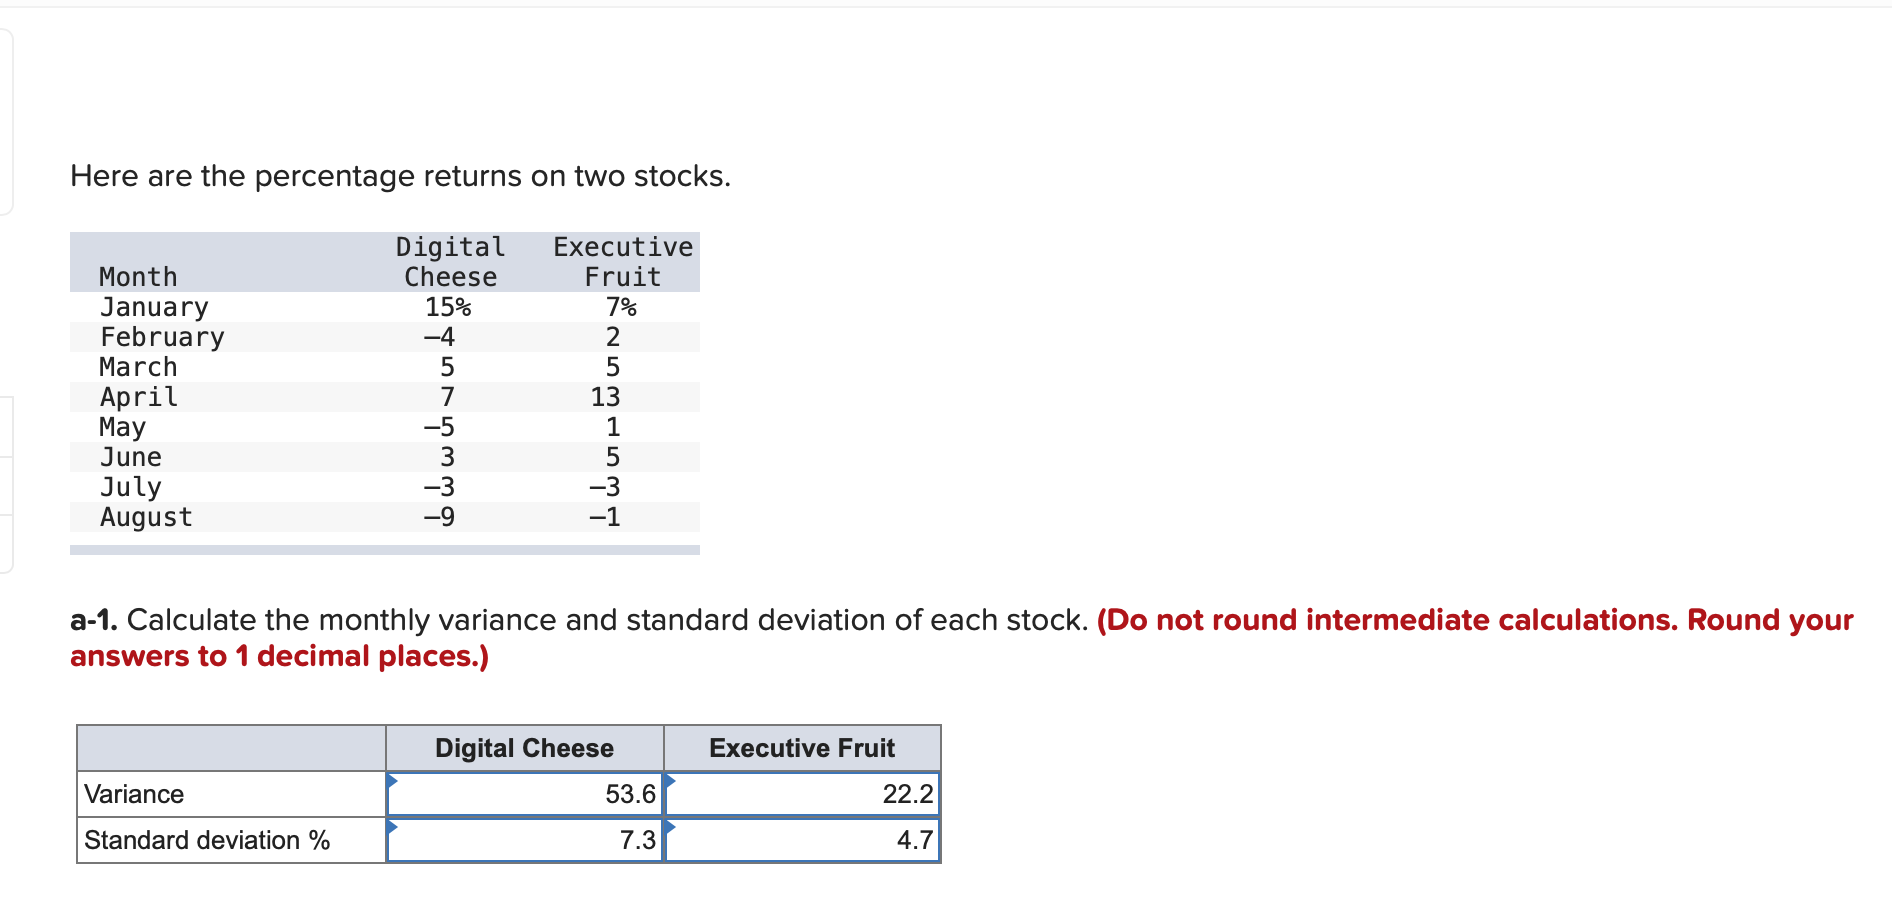Screen dimensions: 1892x908
Task: Click the a-1 question label
Action: (x=94, y=620)
